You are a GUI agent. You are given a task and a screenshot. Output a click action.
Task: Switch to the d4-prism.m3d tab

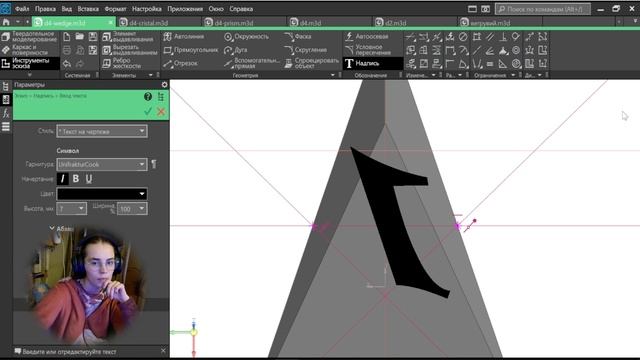coord(244,23)
